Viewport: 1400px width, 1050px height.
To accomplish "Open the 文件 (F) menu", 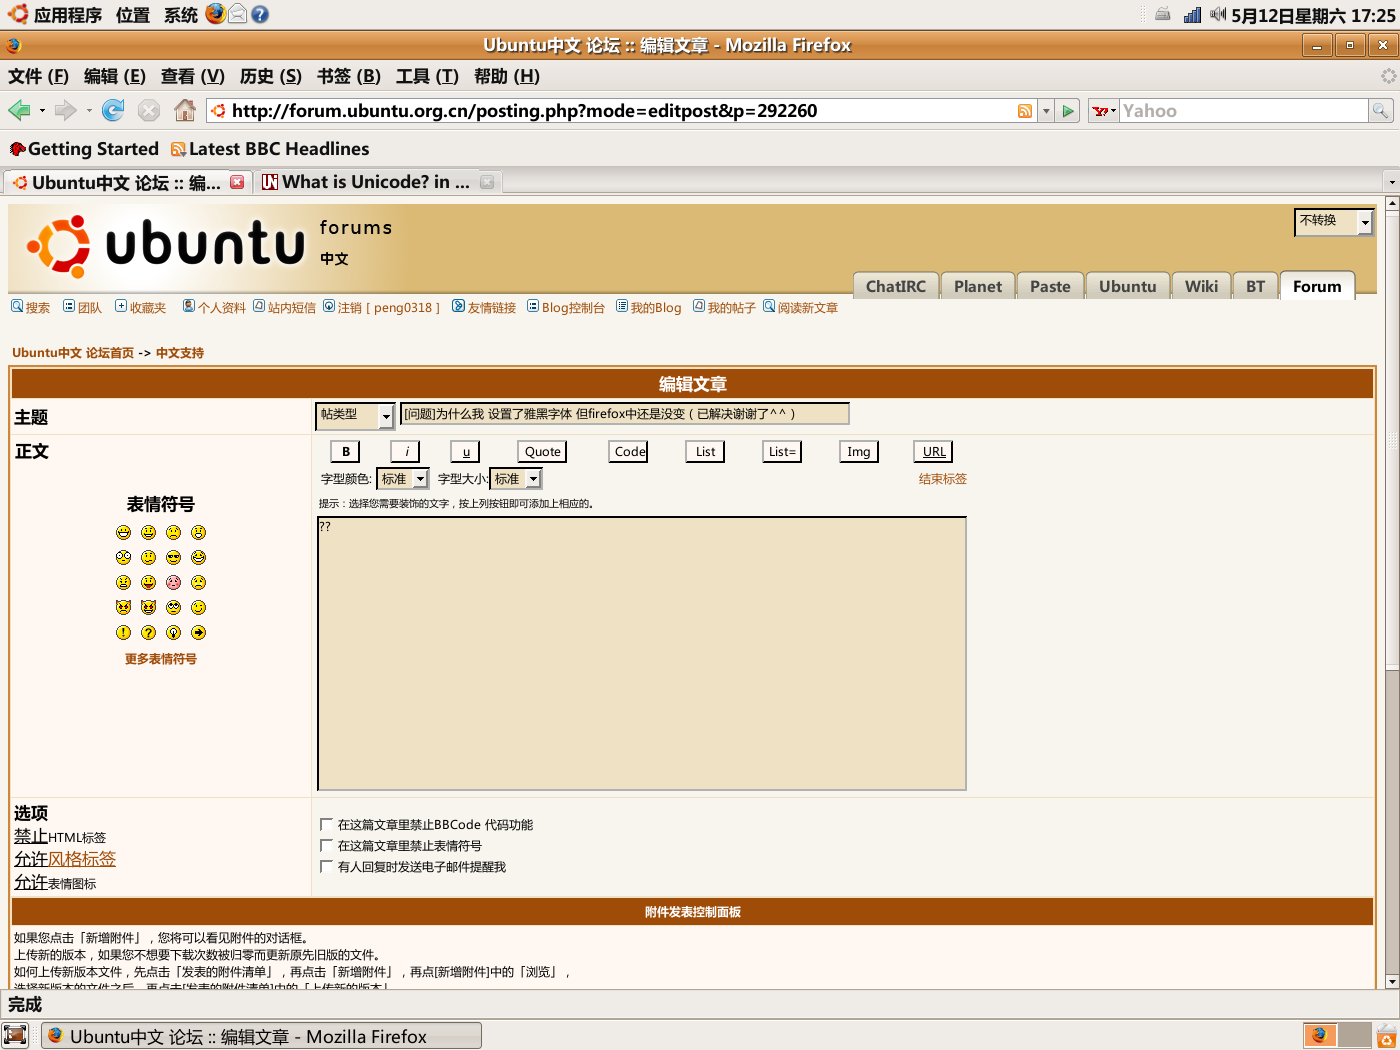I will 38,76.
